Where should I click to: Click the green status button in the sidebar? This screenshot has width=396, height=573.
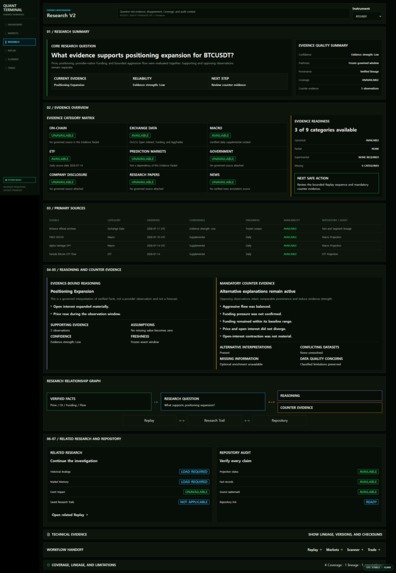point(19,180)
